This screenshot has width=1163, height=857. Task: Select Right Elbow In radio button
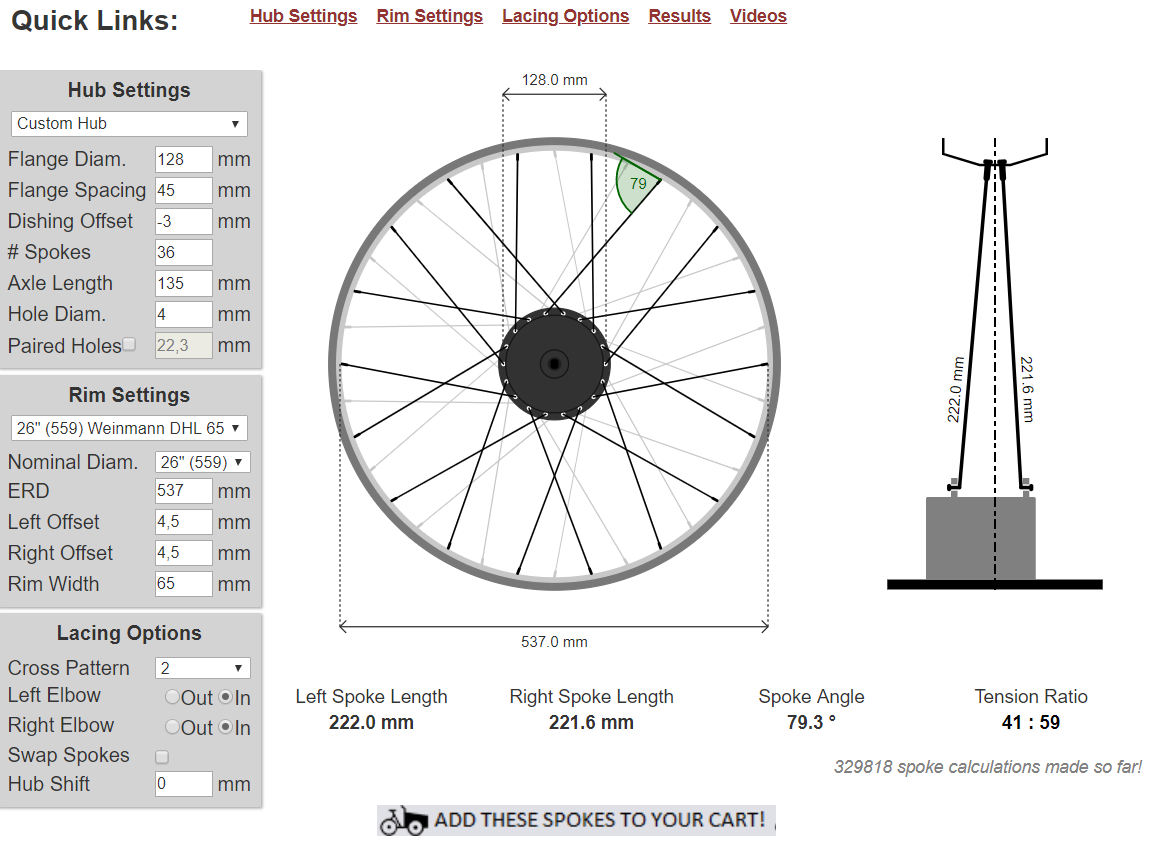pos(226,727)
